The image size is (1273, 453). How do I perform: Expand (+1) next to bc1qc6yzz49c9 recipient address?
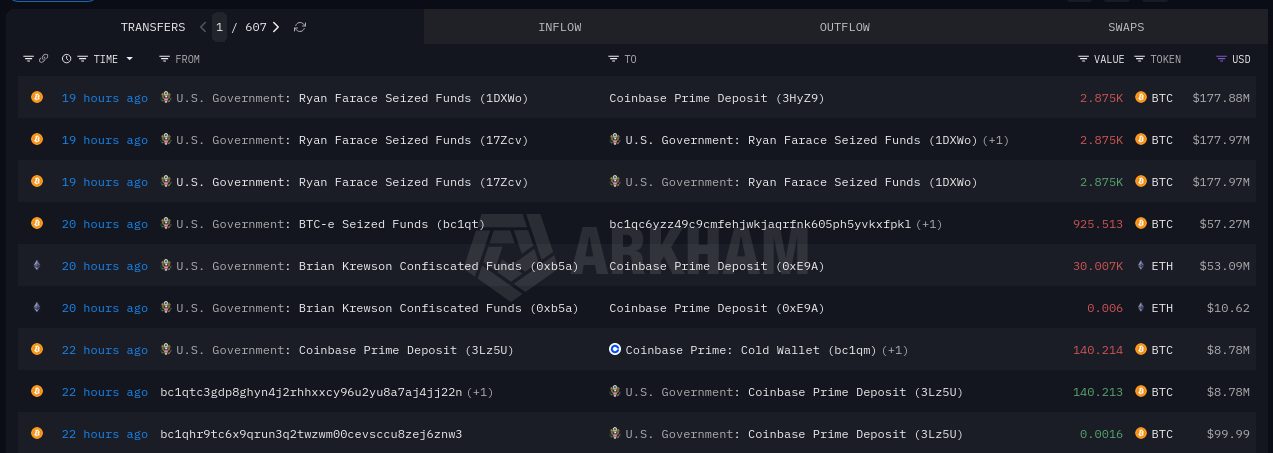coord(929,224)
